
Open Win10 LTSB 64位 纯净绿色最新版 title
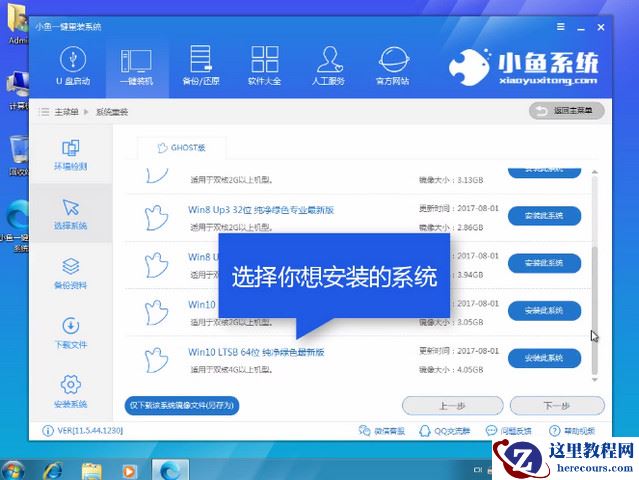coord(256,352)
